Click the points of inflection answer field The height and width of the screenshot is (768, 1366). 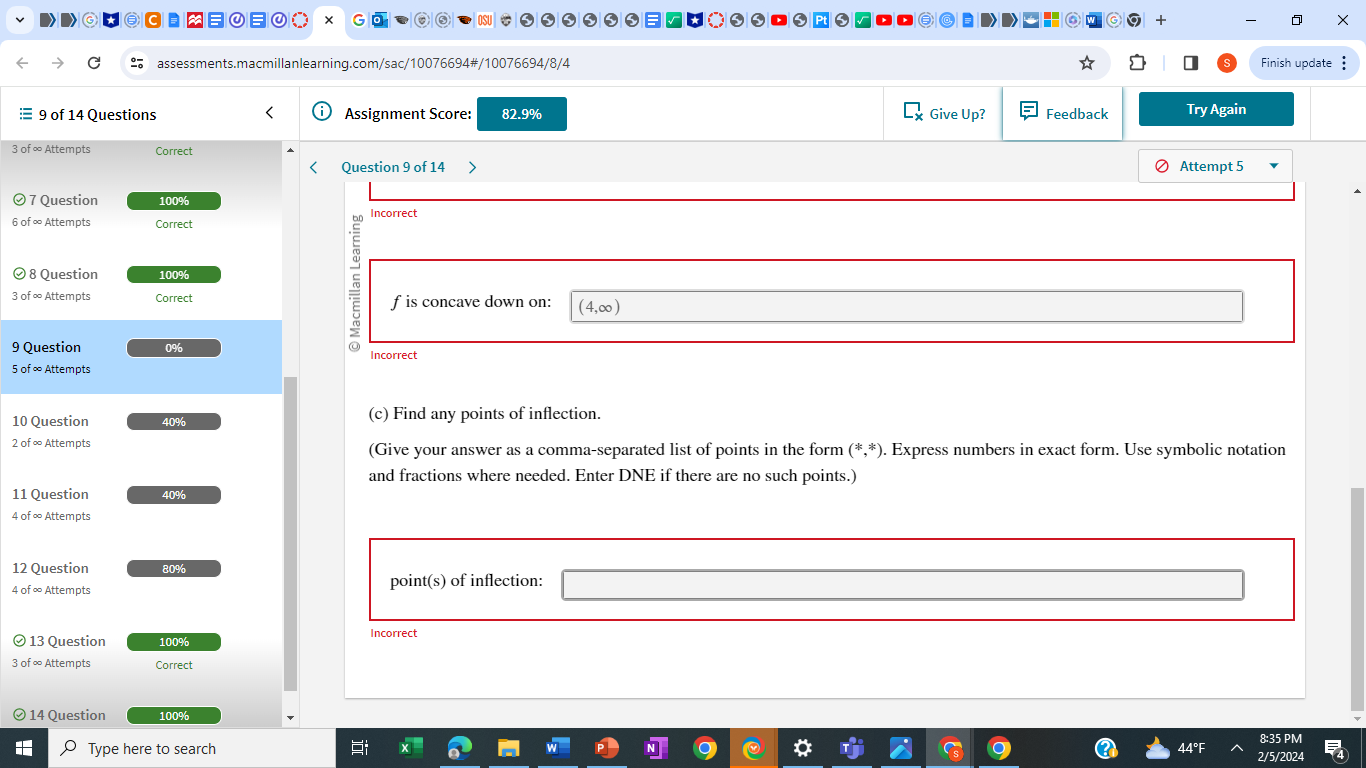pos(903,585)
